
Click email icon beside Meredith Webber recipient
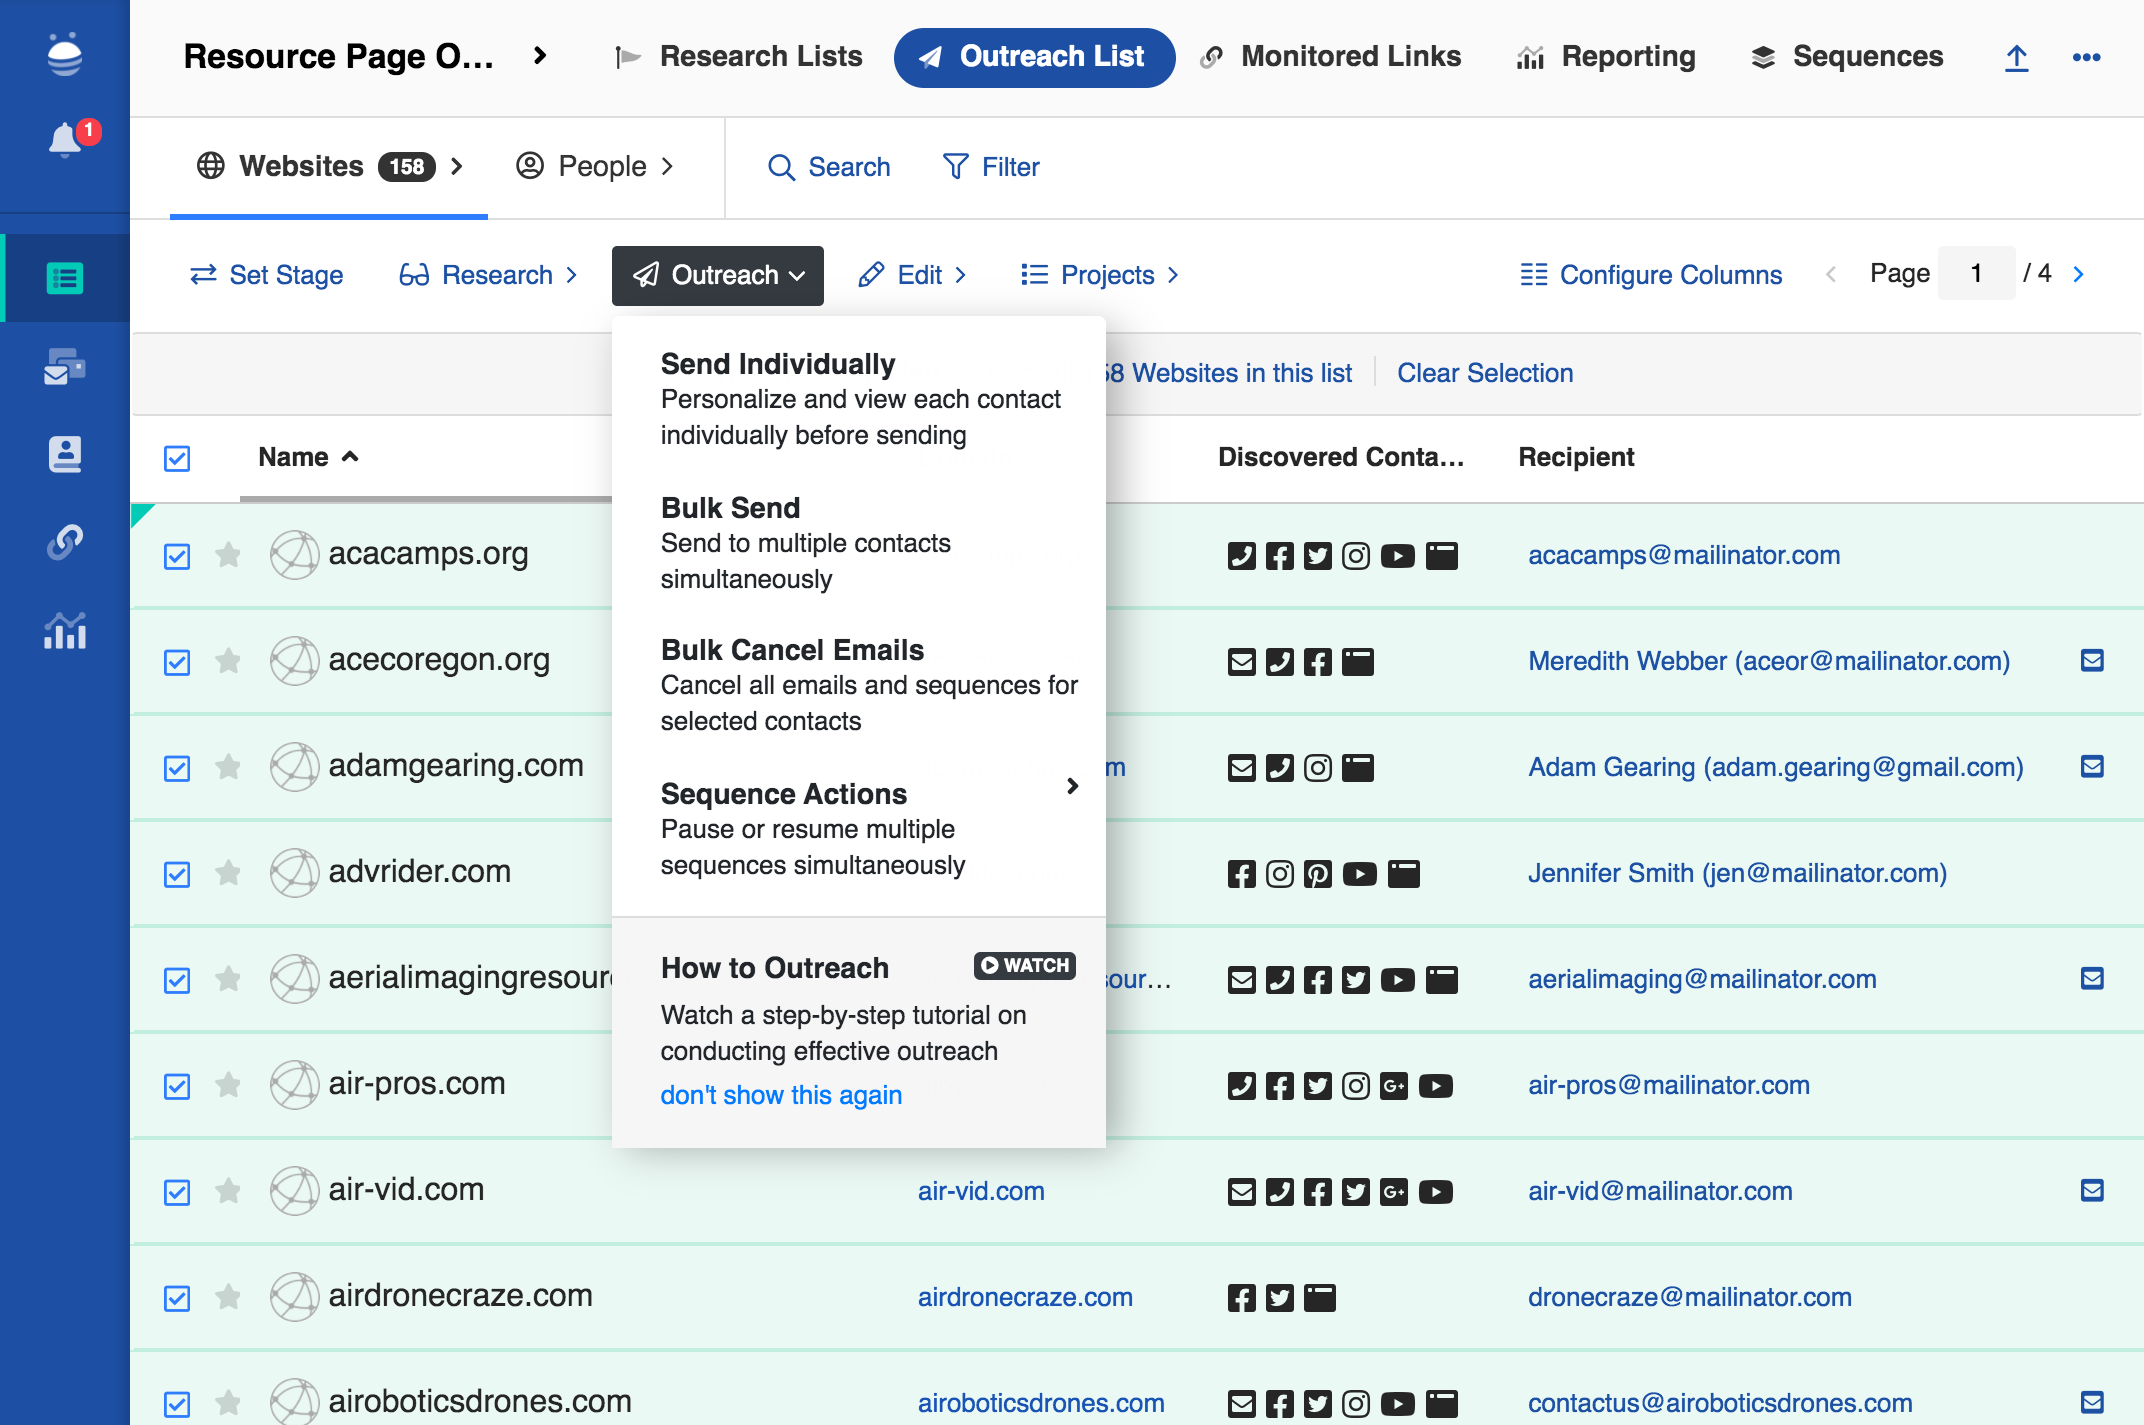tap(2092, 661)
